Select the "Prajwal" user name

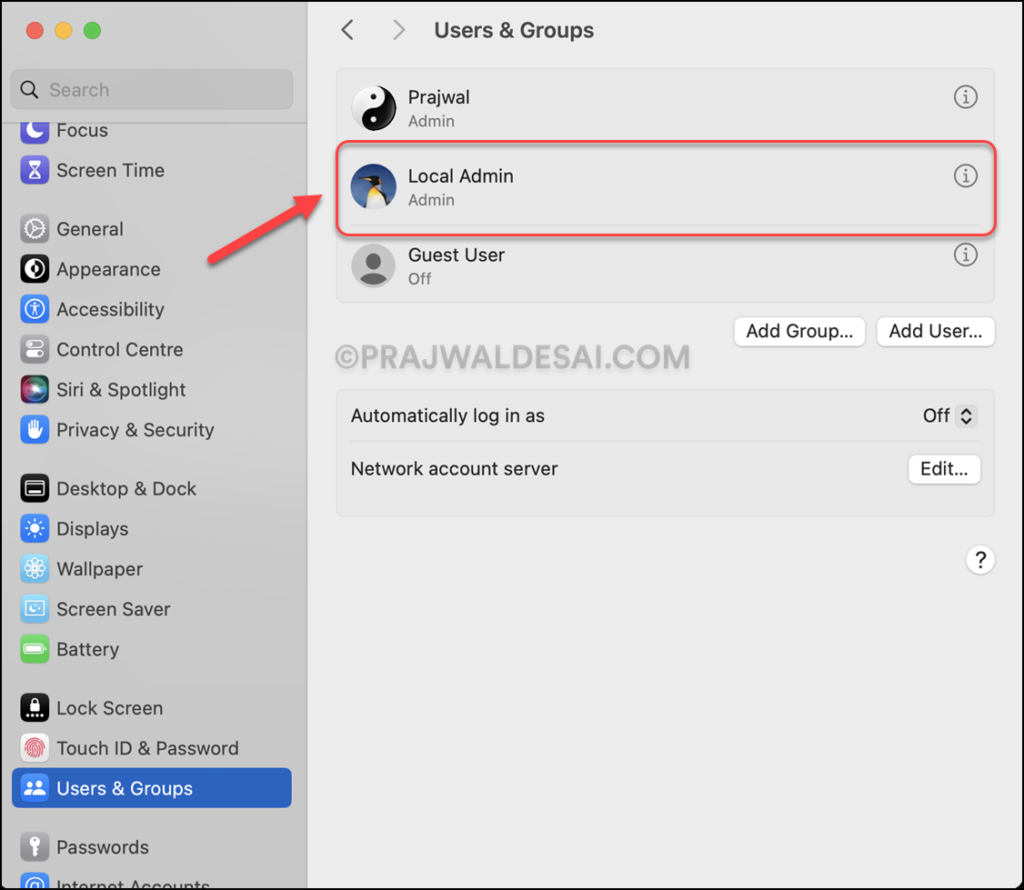pyautogui.click(x=439, y=97)
